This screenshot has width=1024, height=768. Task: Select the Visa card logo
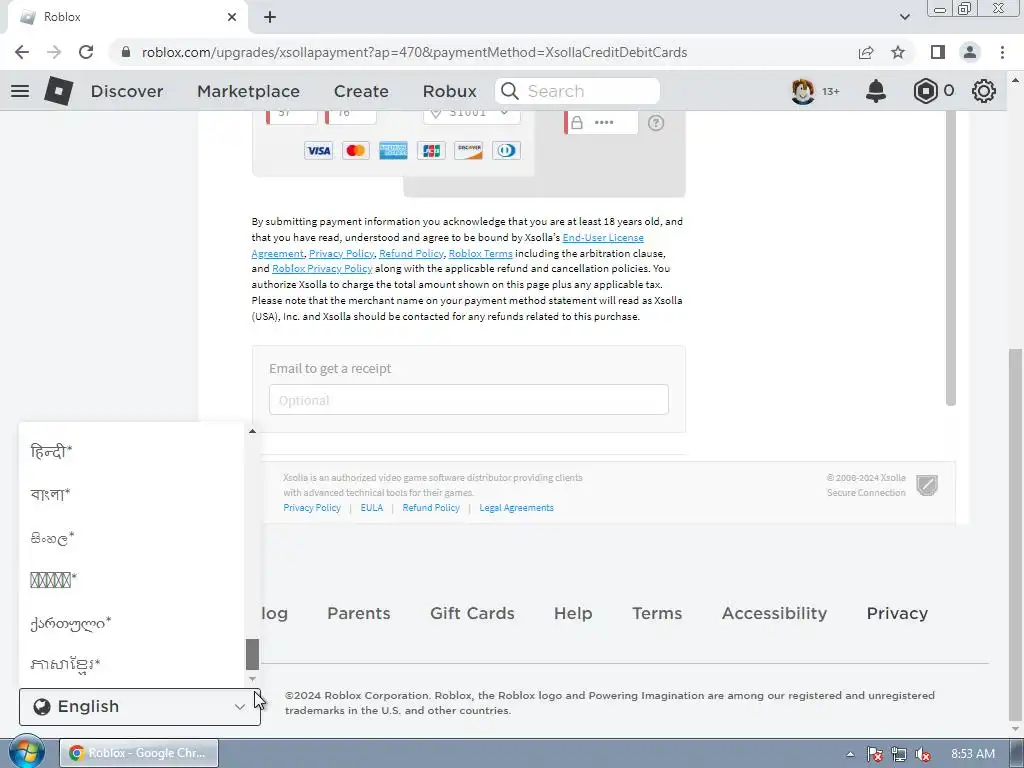[x=319, y=151]
